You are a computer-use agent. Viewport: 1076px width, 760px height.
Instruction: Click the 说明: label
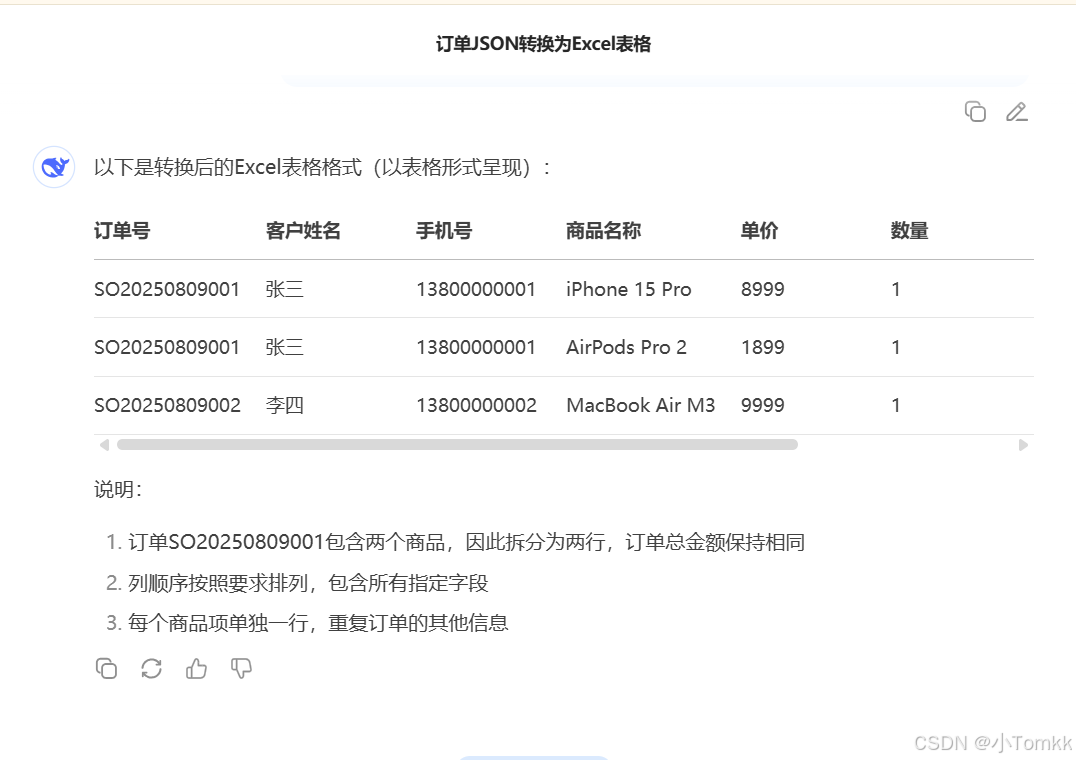point(118,490)
